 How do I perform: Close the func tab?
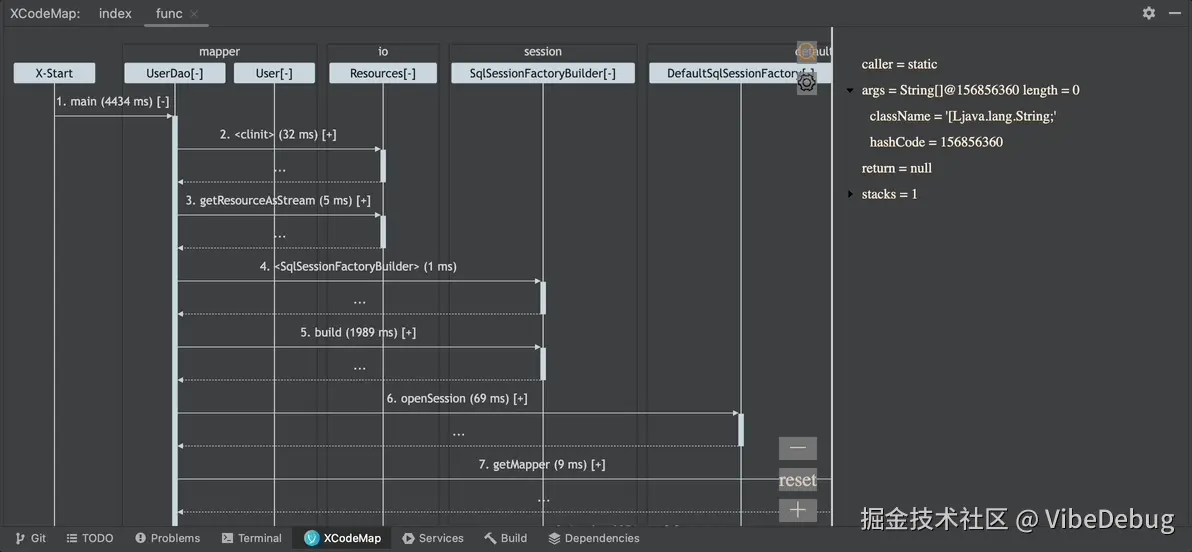pos(195,14)
